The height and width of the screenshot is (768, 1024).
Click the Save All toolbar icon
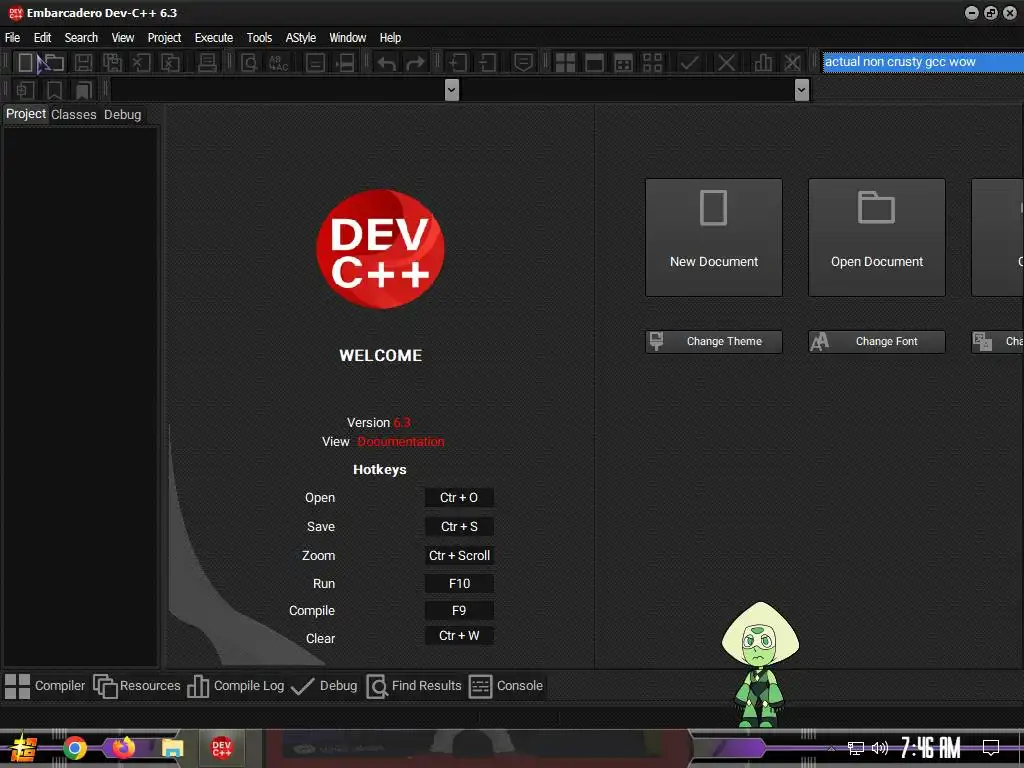click(112, 63)
